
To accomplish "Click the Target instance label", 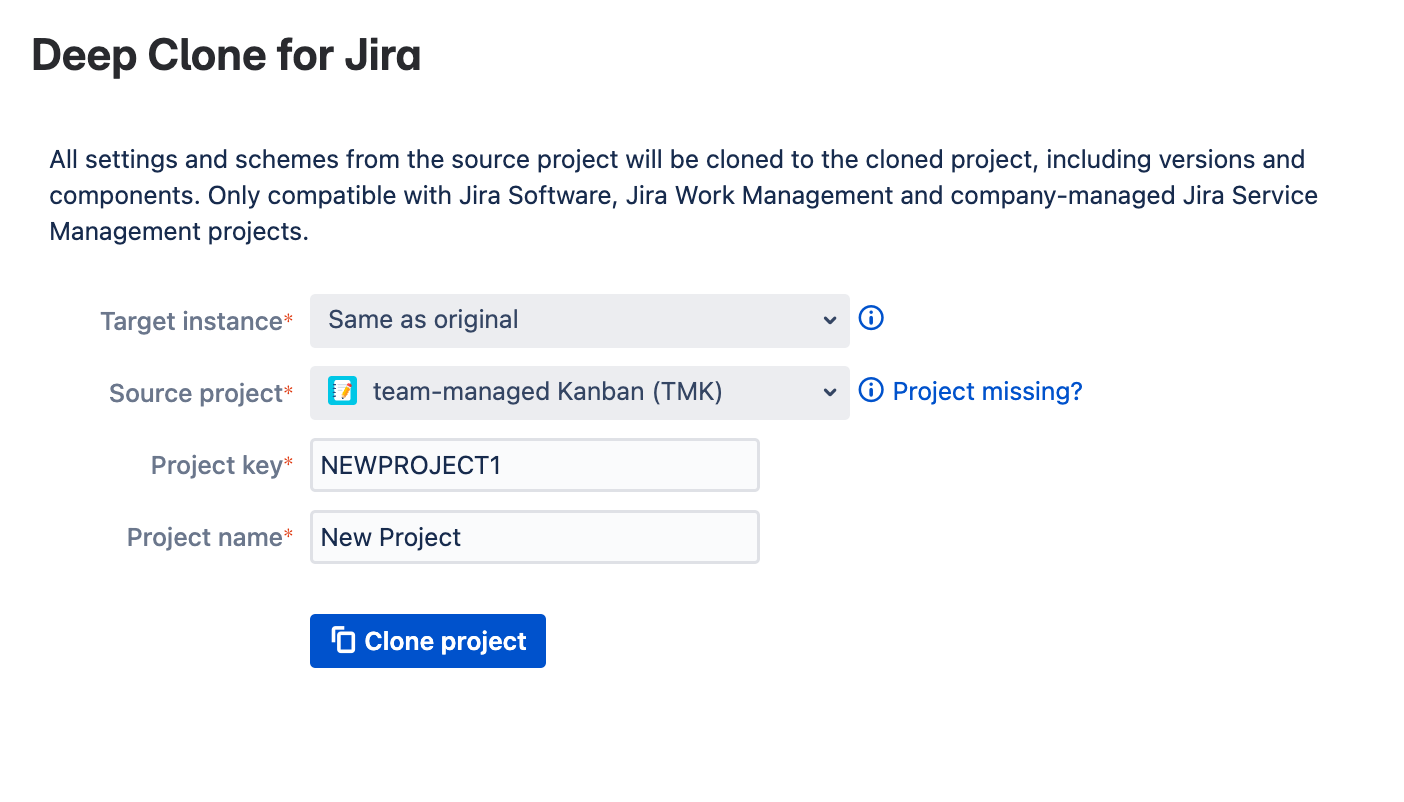I will point(189,321).
